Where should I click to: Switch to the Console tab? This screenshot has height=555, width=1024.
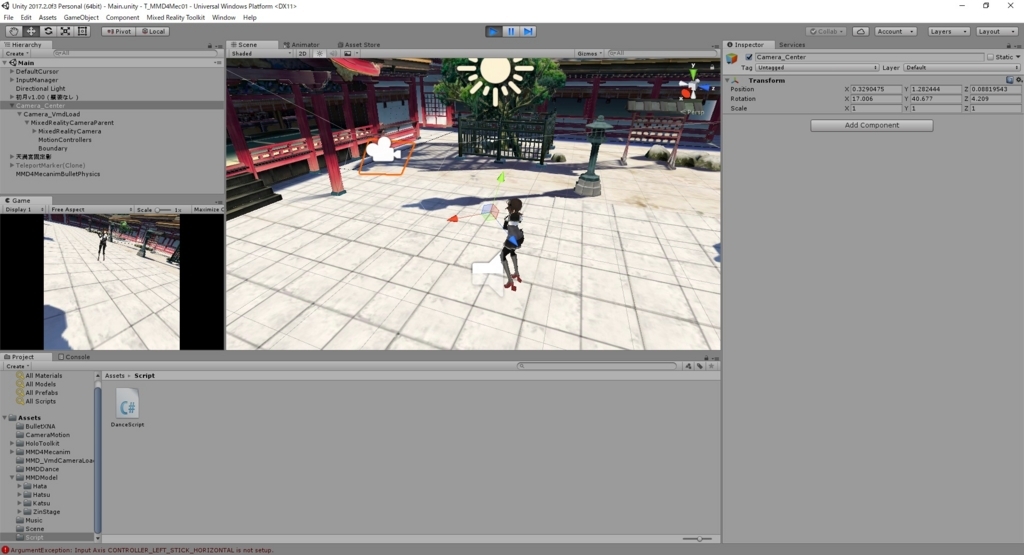[x=74, y=357]
